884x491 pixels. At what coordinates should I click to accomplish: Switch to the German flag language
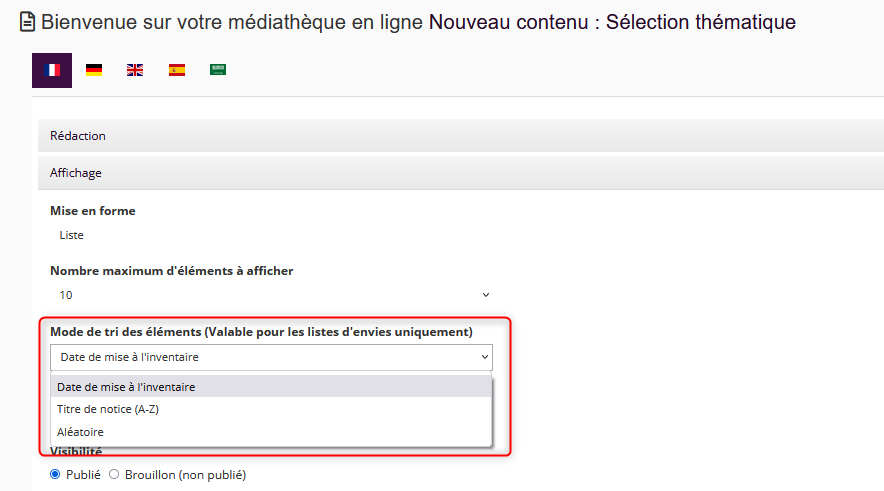pos(94,70)
